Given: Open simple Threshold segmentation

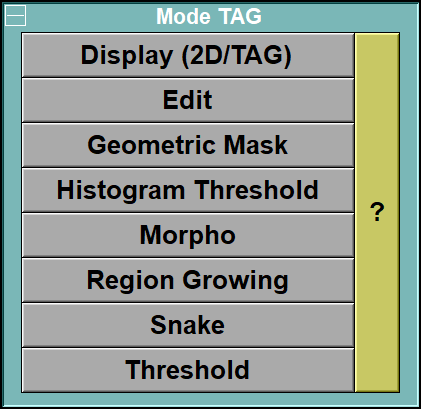Looking at the screenshot, I should tap(188, 370).
